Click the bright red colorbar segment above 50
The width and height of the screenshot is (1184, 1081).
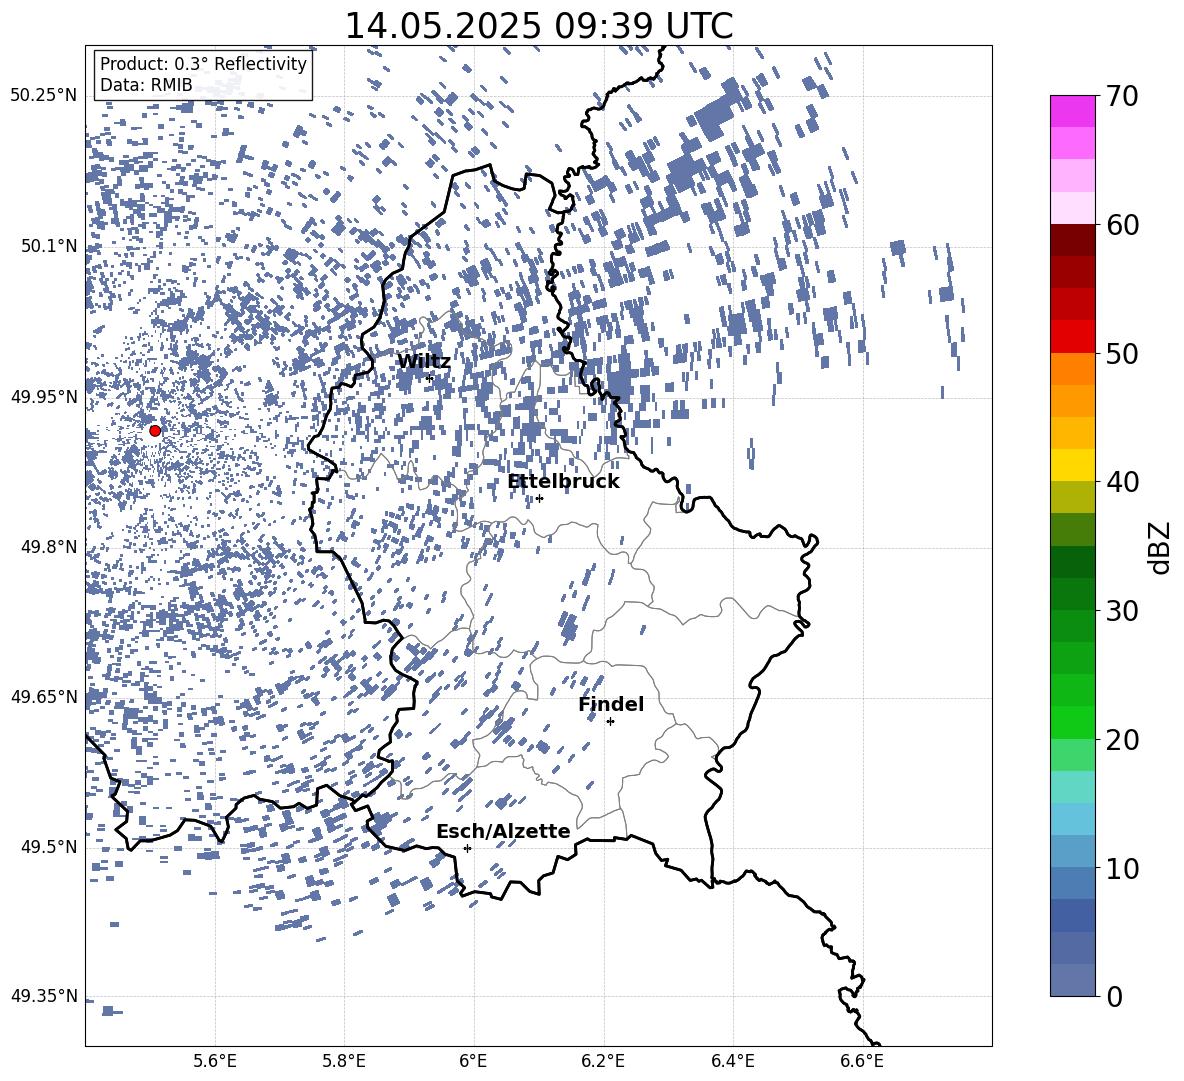1072,337
